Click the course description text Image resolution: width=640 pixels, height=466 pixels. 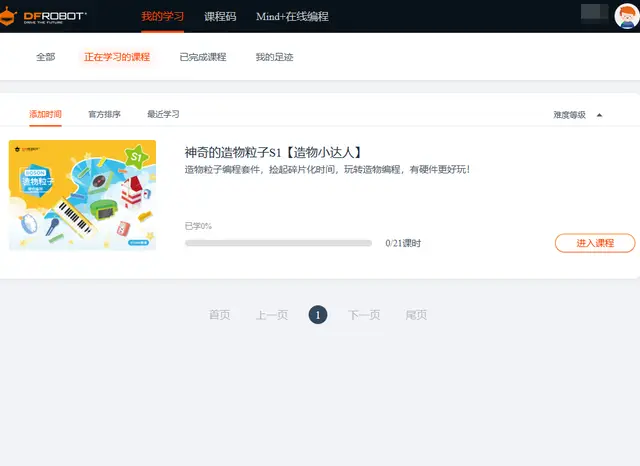(327, 169)
